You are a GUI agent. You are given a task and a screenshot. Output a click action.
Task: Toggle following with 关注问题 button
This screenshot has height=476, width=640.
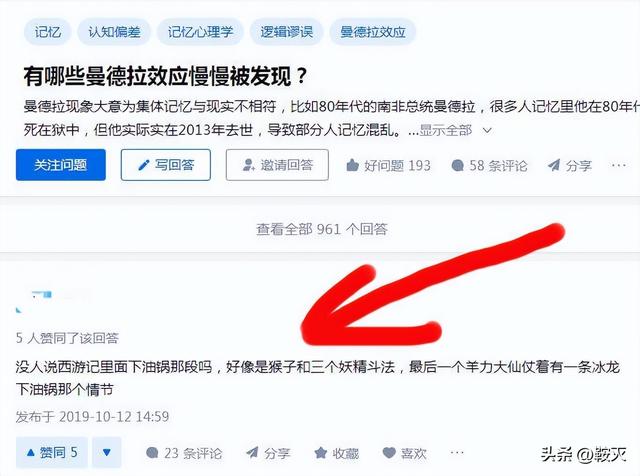(x=61, y=165)
